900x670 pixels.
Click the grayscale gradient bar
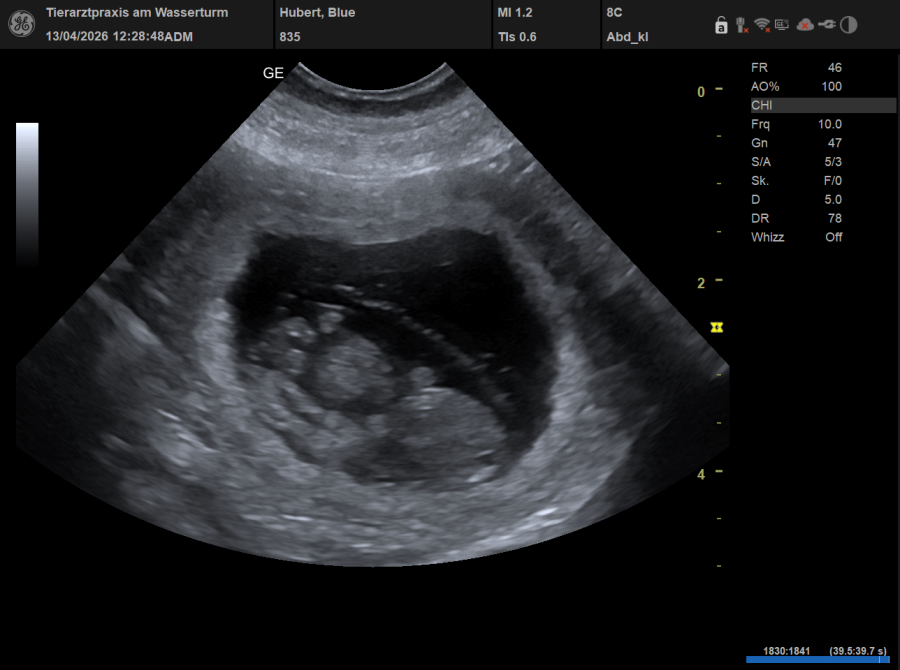pyautogui.click(x=27, y=190)
